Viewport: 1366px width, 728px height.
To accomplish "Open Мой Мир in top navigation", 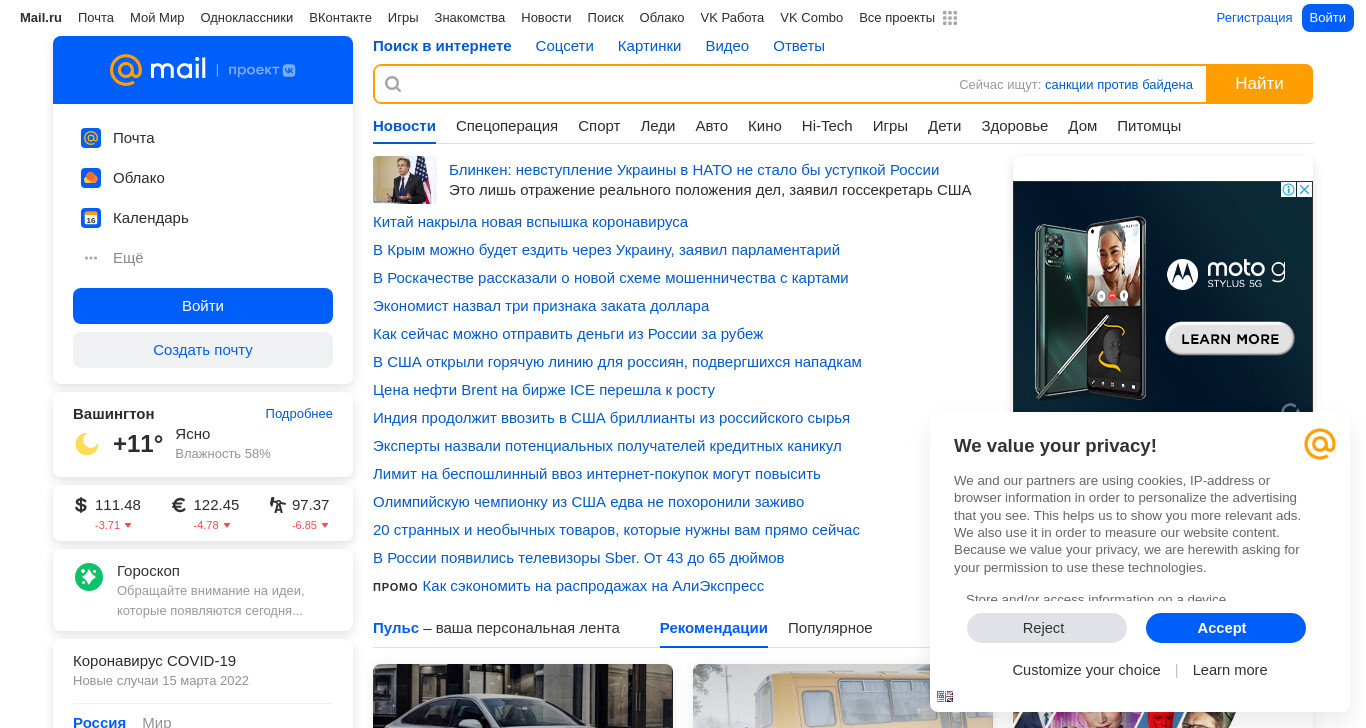I will point(157,18).
